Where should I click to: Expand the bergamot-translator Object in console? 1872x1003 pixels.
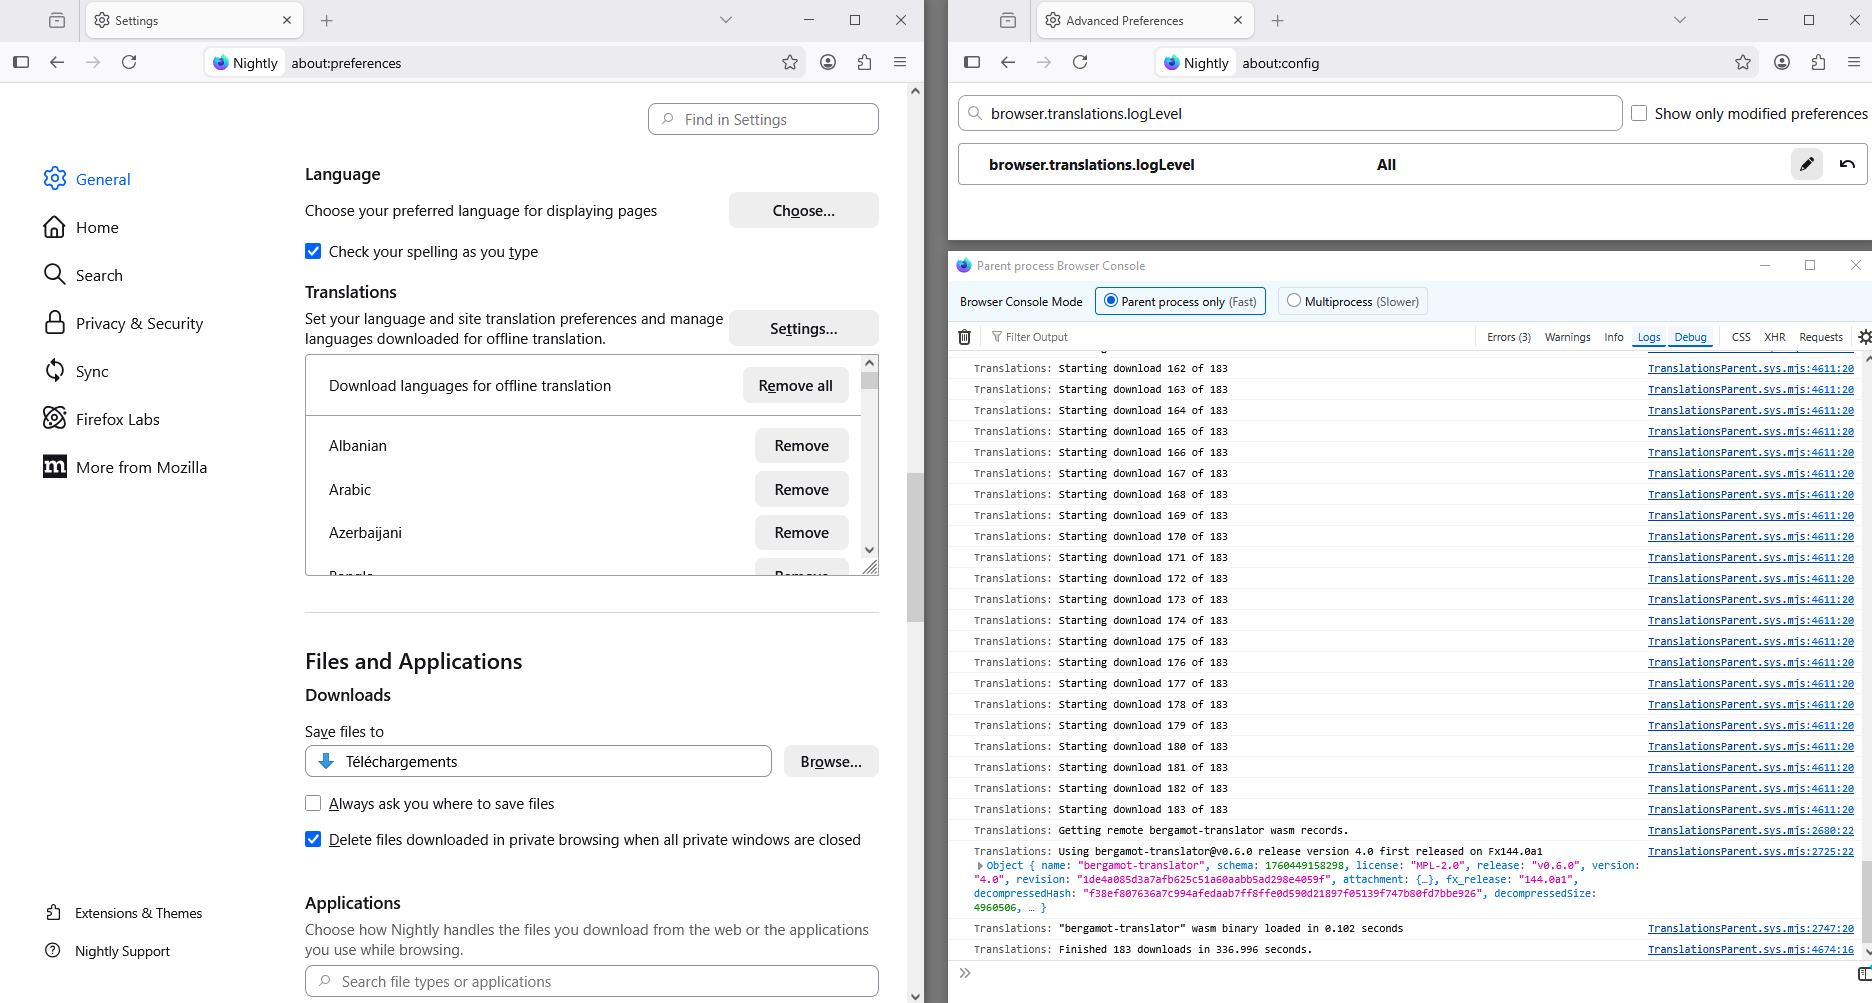coord(980,866)
